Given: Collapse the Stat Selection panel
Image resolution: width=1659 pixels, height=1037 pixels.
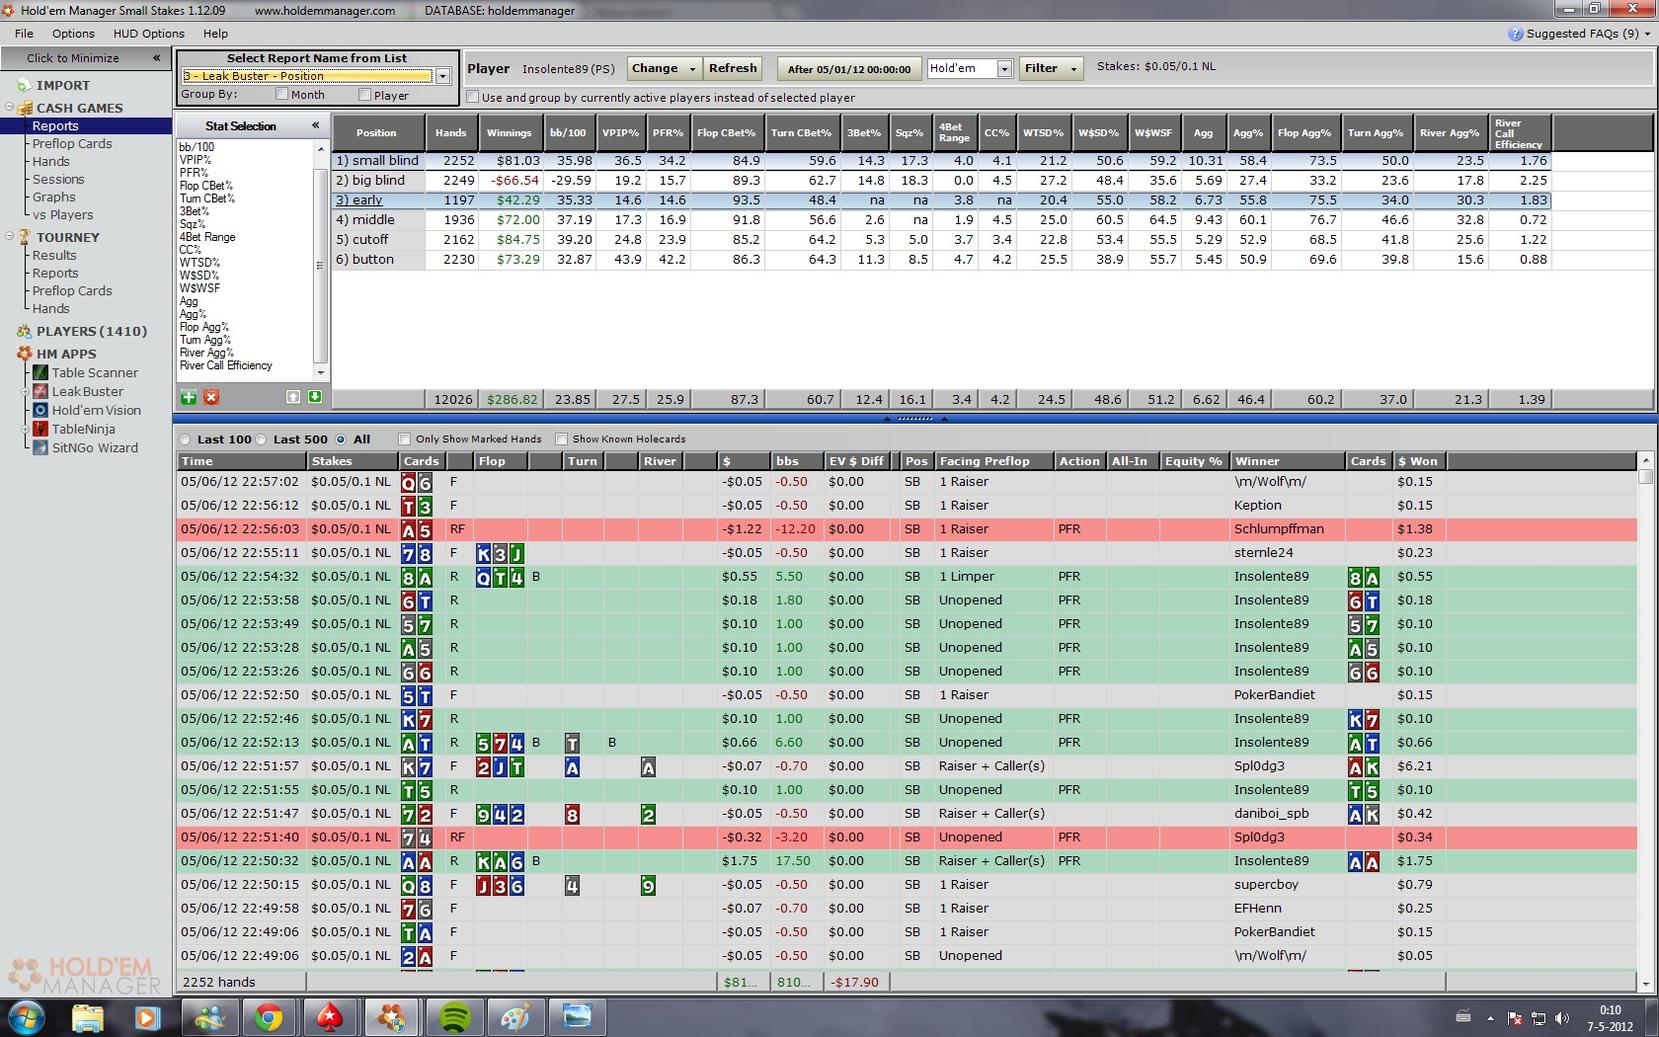Looking at the screenshot, I should pos(315,125).
